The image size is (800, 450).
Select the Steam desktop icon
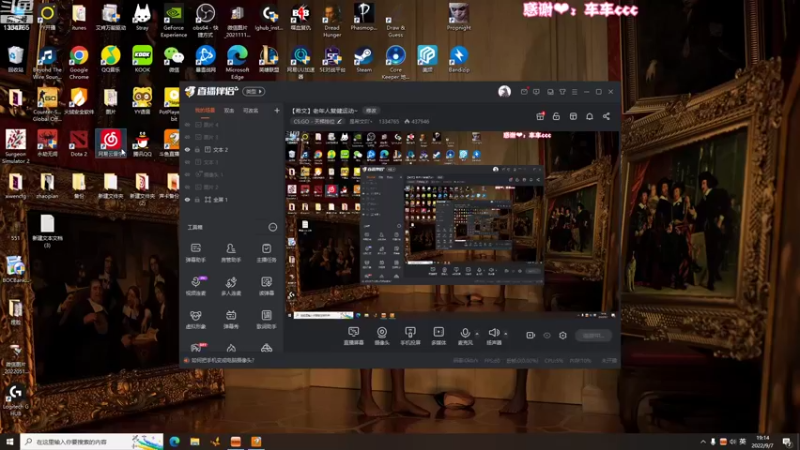pos(363,59)
